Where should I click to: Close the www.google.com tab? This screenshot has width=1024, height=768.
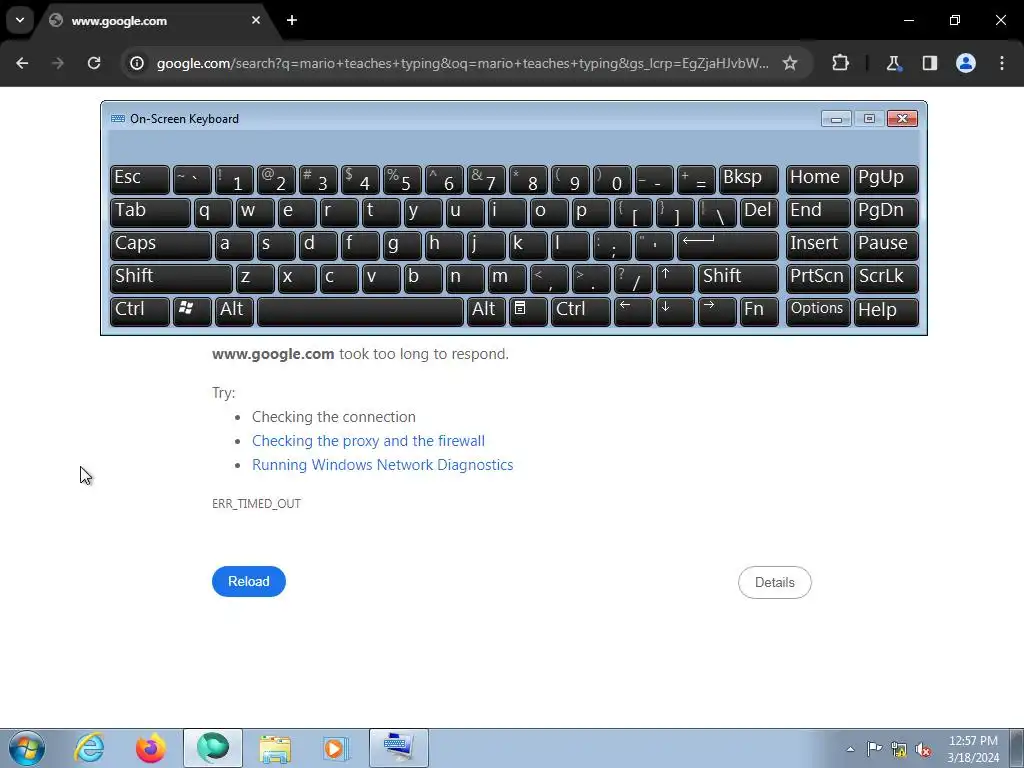point(256,20)
